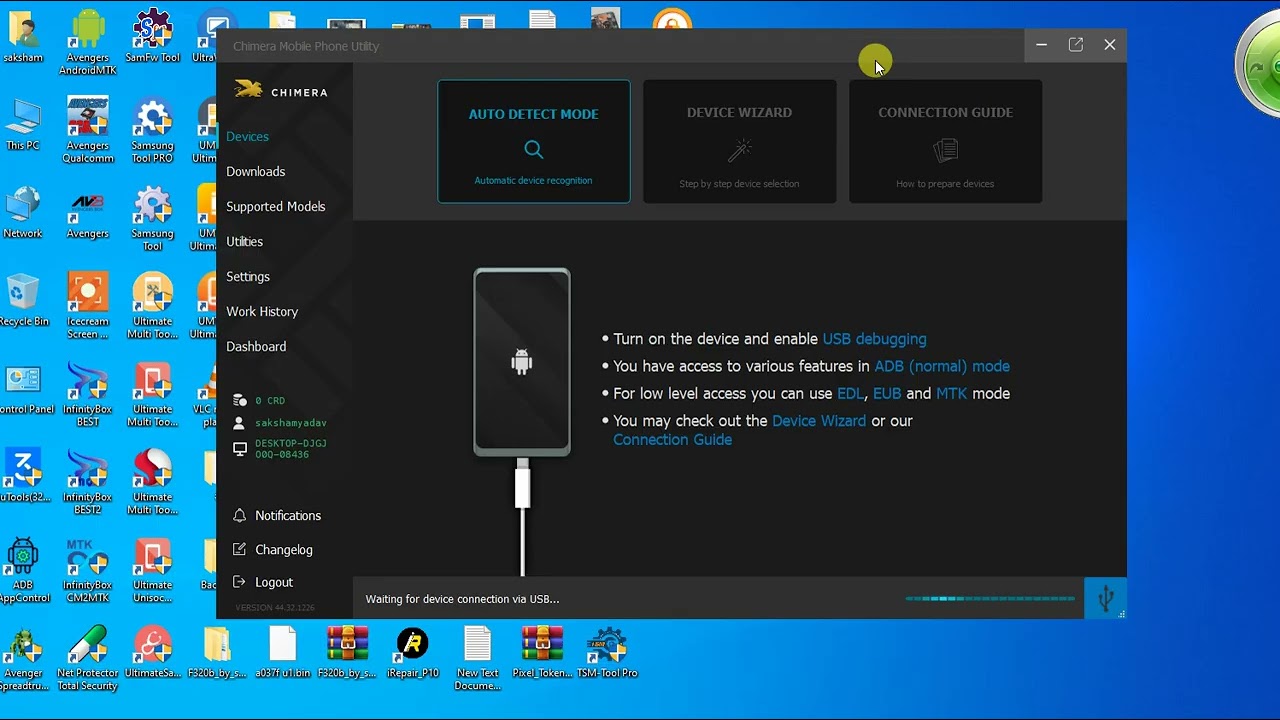Select Avengers AndroidMTK desktop icon
The image size is (1280, 720).
(x=87, y=42)
